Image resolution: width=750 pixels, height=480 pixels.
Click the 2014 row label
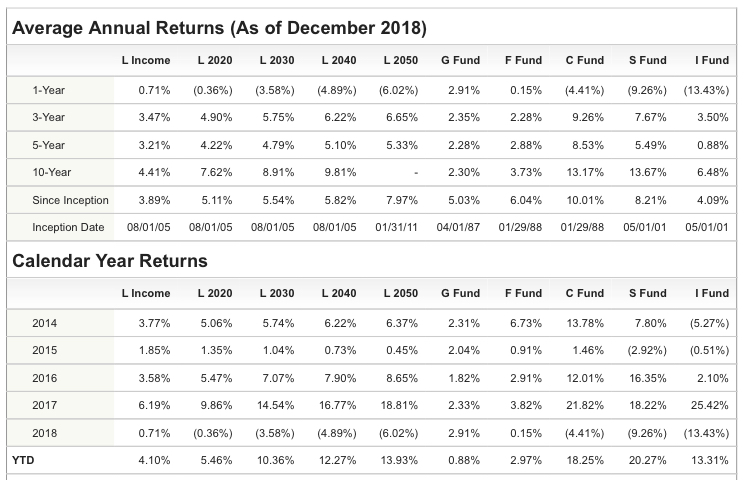tap(45, 323)
